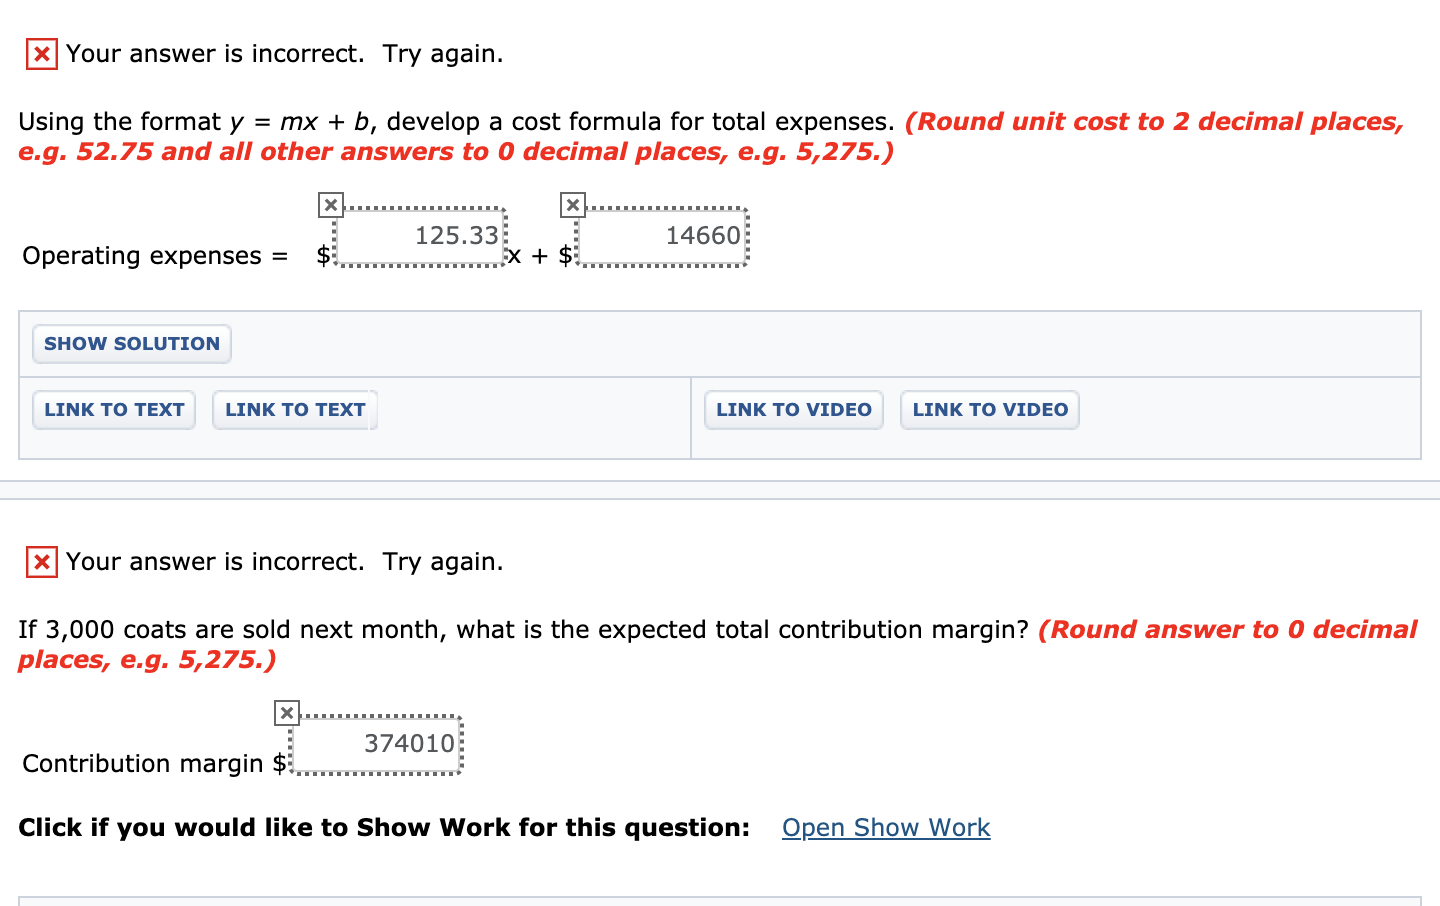Image resolution: width=1440 pixels, height=906 pixels.
Task: Select the fixed cost field containing 14660
Action: [663, 237]
